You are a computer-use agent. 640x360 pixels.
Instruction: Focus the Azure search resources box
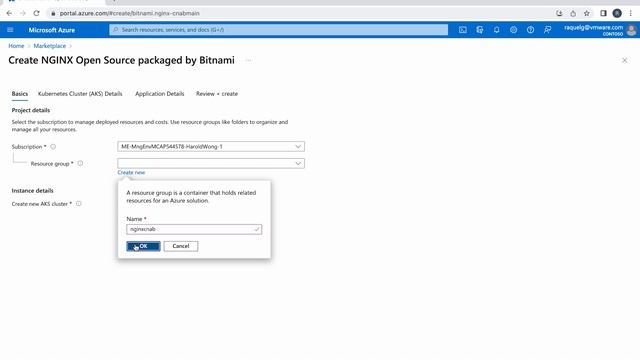(x=278, y=30)
